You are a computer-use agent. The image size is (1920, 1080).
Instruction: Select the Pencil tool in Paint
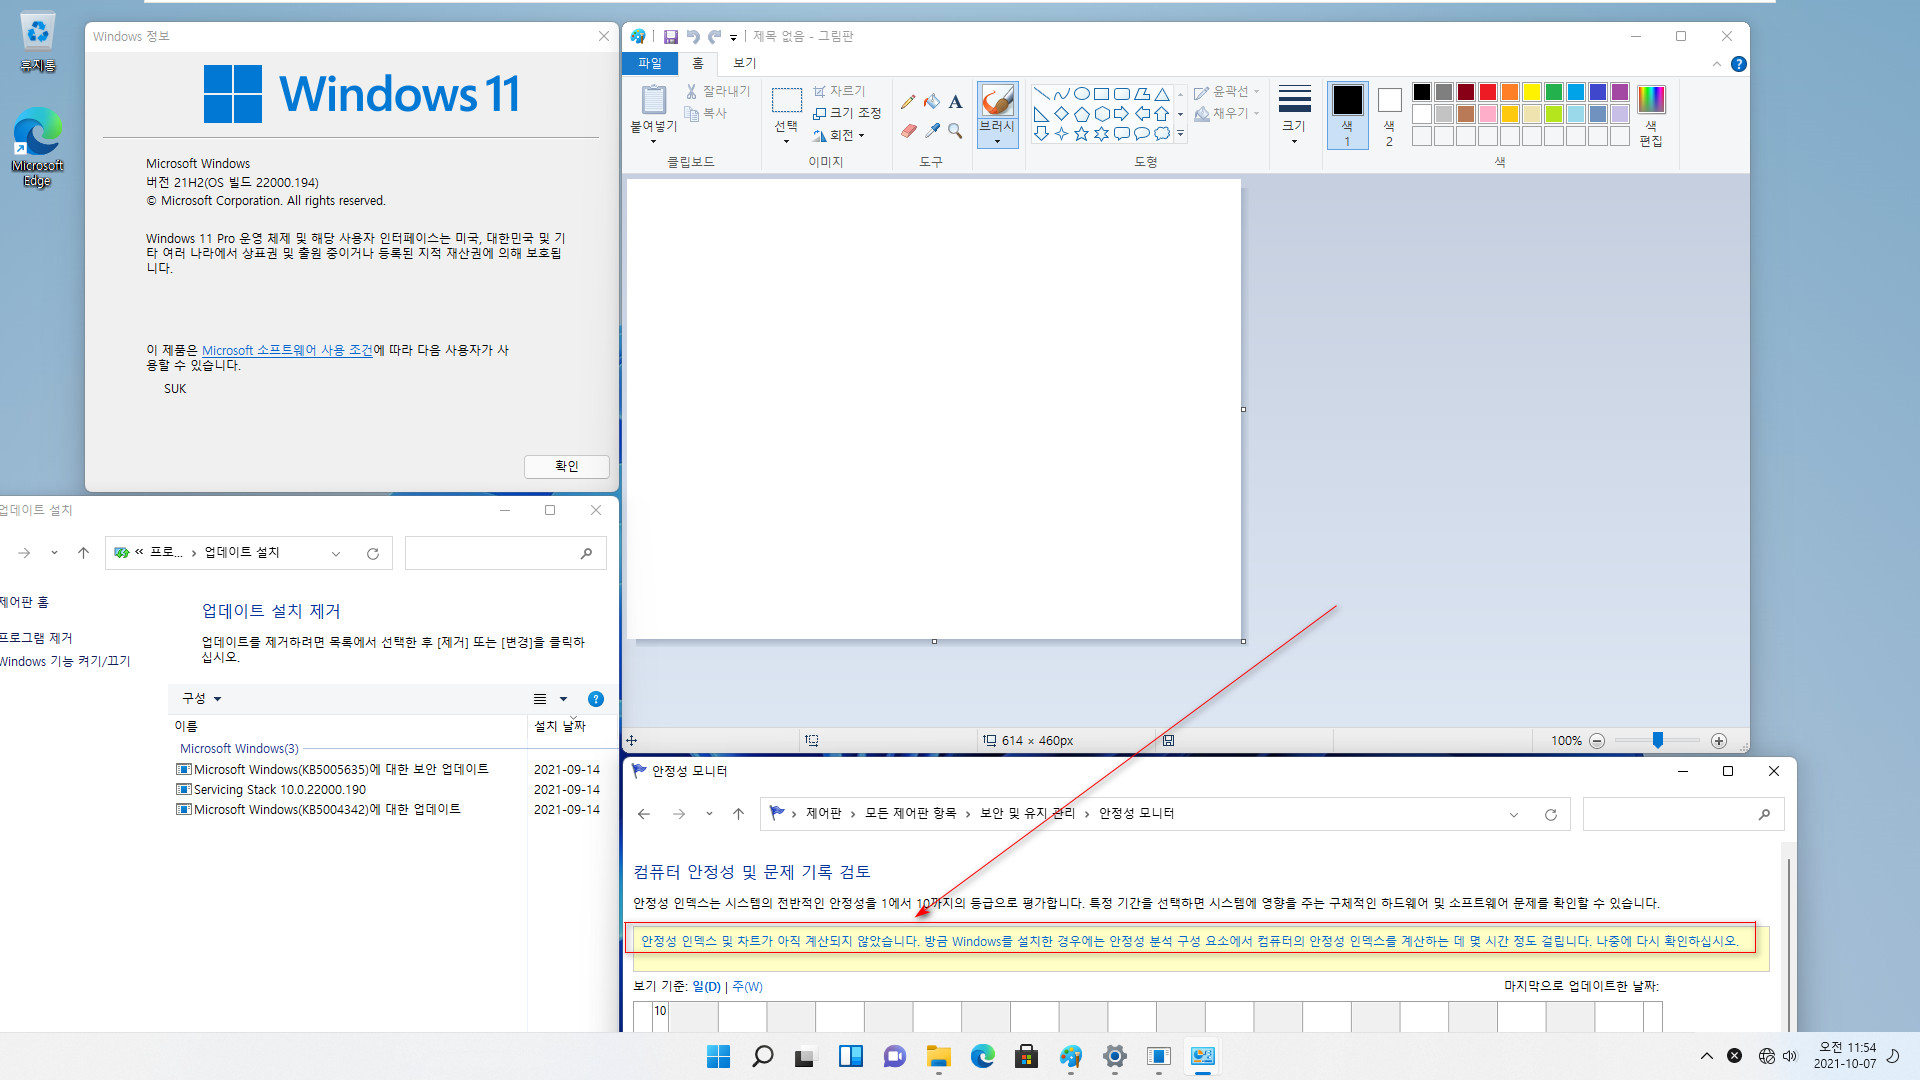[x=908, y=101]
